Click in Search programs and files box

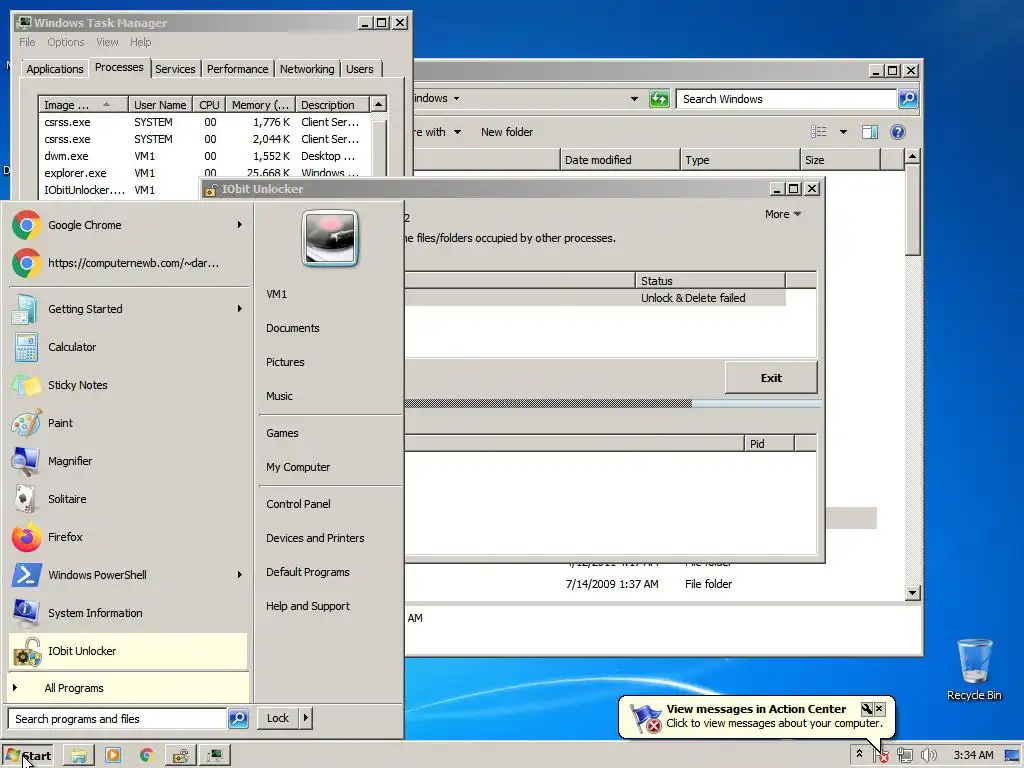point(118,718)
